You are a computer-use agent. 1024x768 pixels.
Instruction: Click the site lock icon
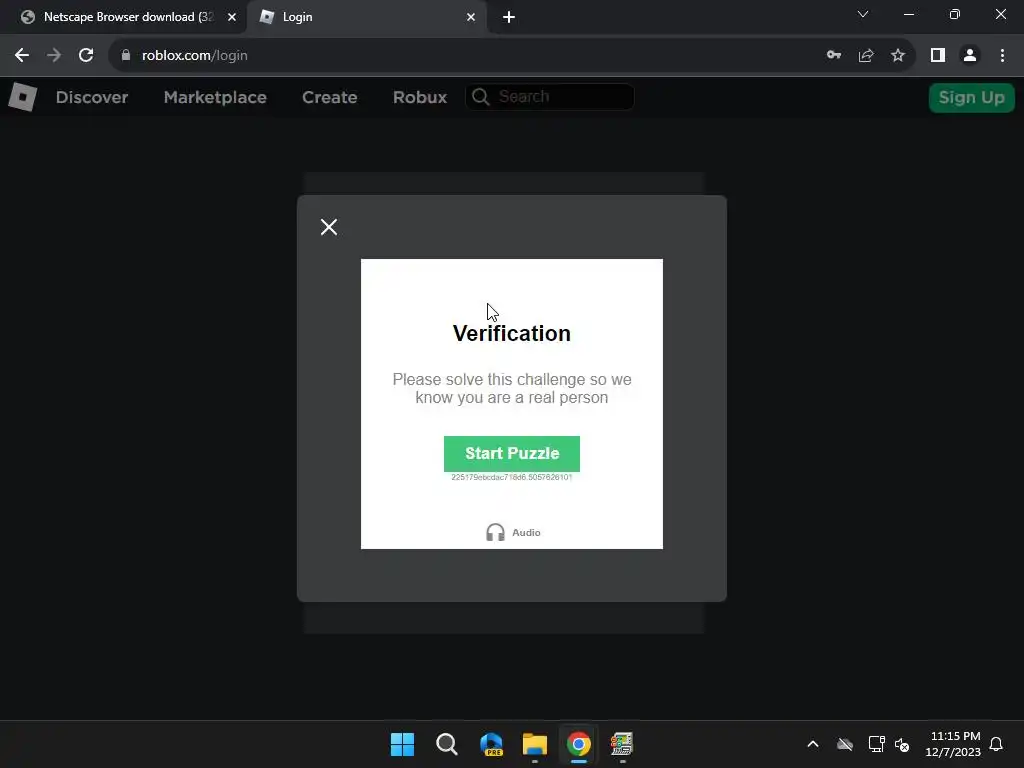pos(126,56)
